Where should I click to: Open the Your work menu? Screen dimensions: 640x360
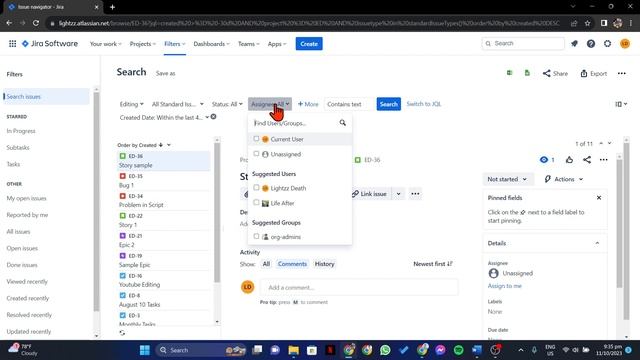pos(105,44)
